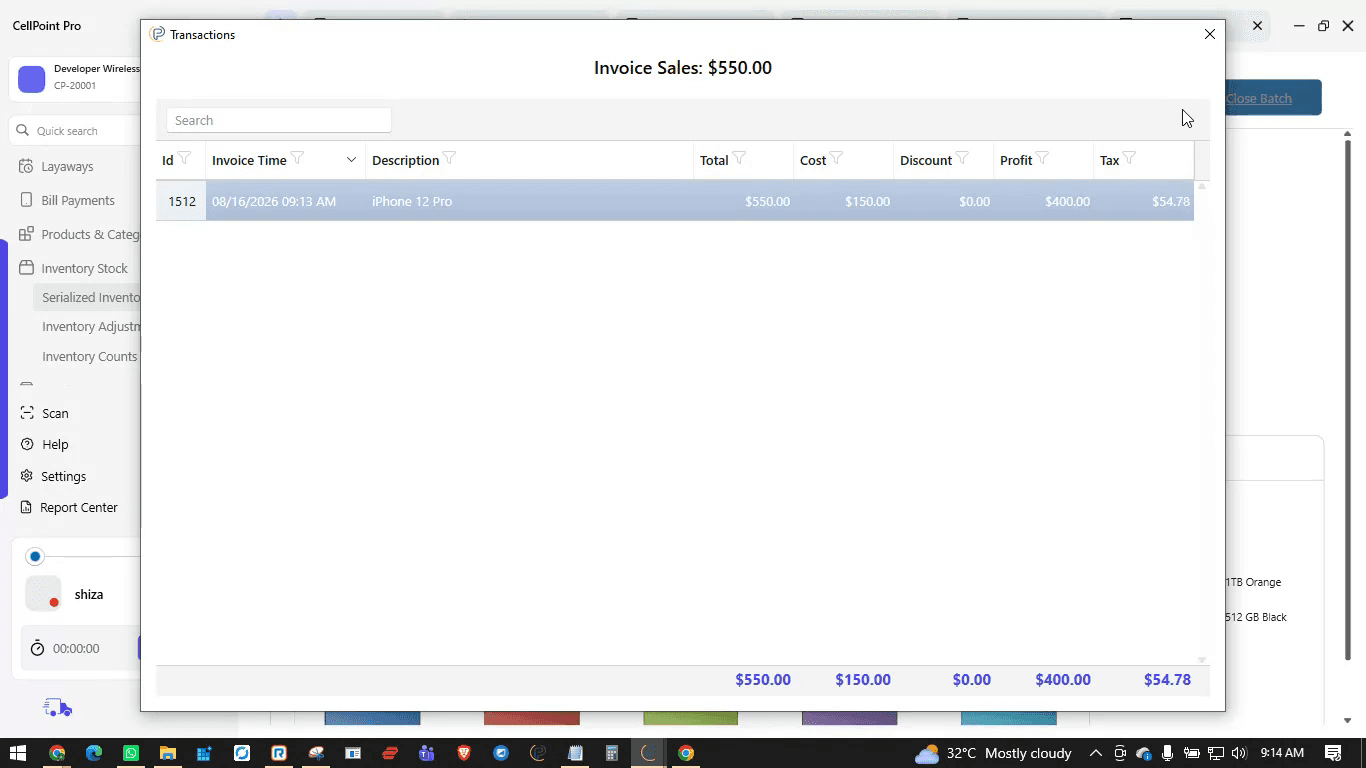Sort by the Description column header
Screen dimensions: 1366x768
405,160
